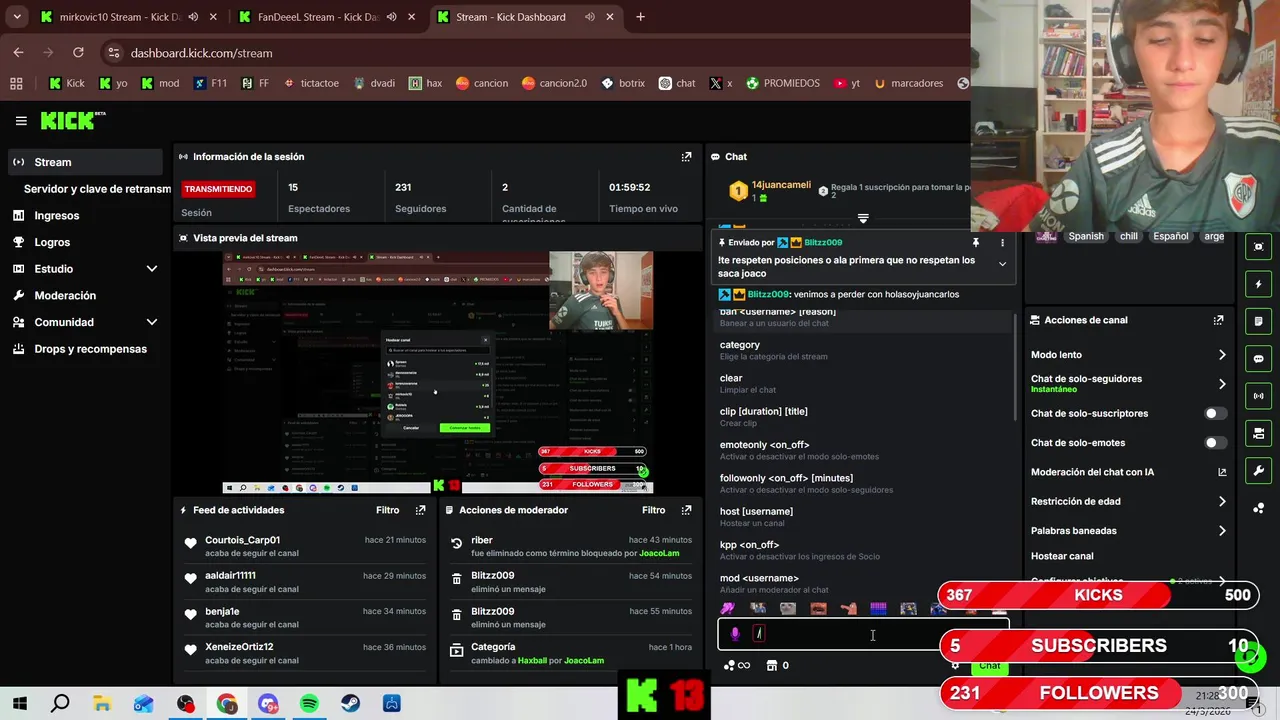Viewport: 1280px width, 720px height.
Task: Expand Restricción de edad options
Action: (x=1222, y=502)
